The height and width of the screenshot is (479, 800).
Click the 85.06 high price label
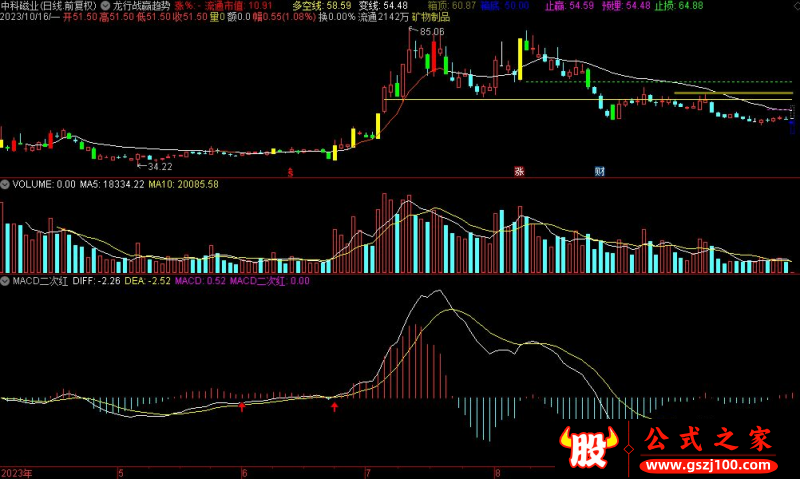coord(432,32)
